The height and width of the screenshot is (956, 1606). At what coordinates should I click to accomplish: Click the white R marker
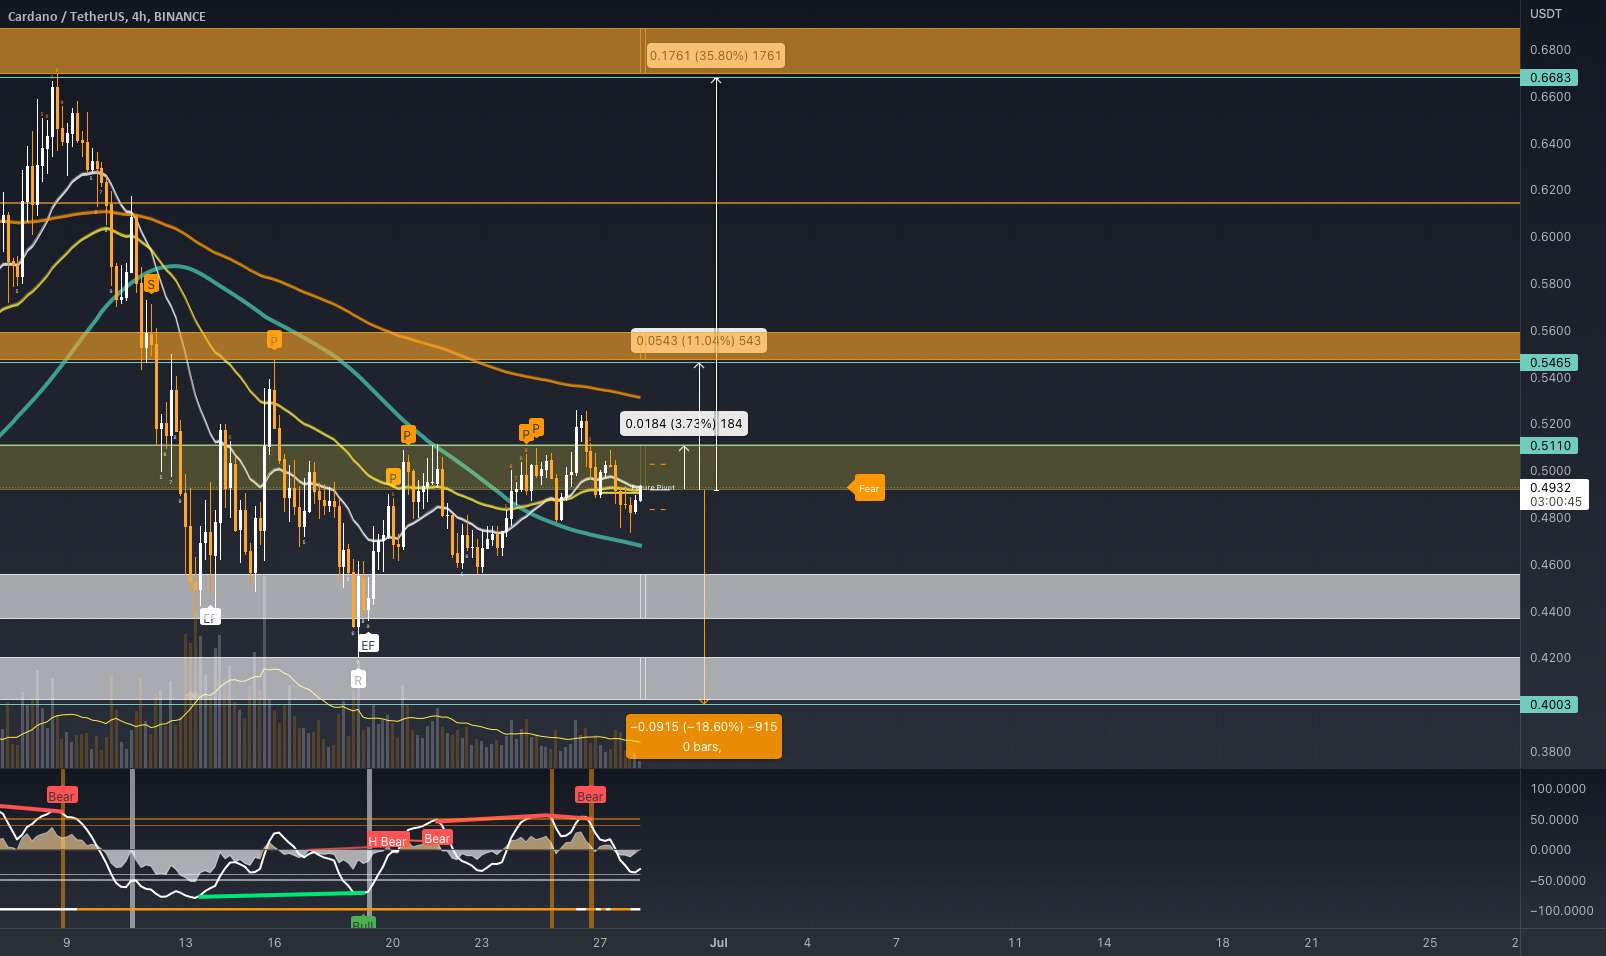[x=358, y=679]
